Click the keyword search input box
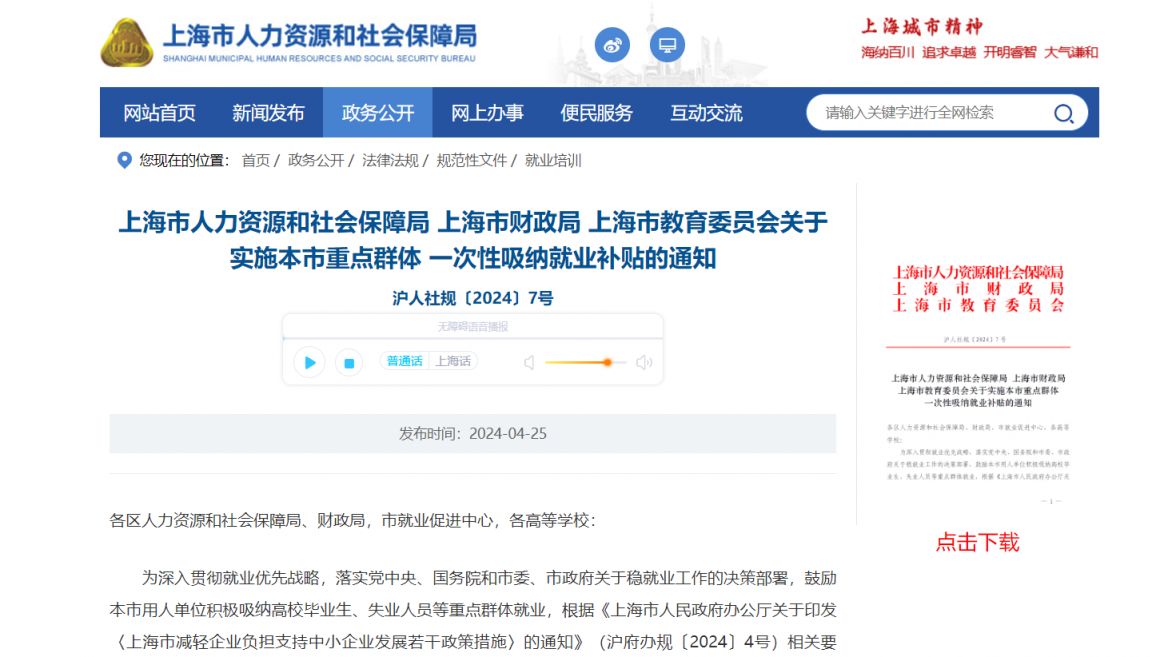The height and width of the screenshot is (657, 1160). coord(920,113)
